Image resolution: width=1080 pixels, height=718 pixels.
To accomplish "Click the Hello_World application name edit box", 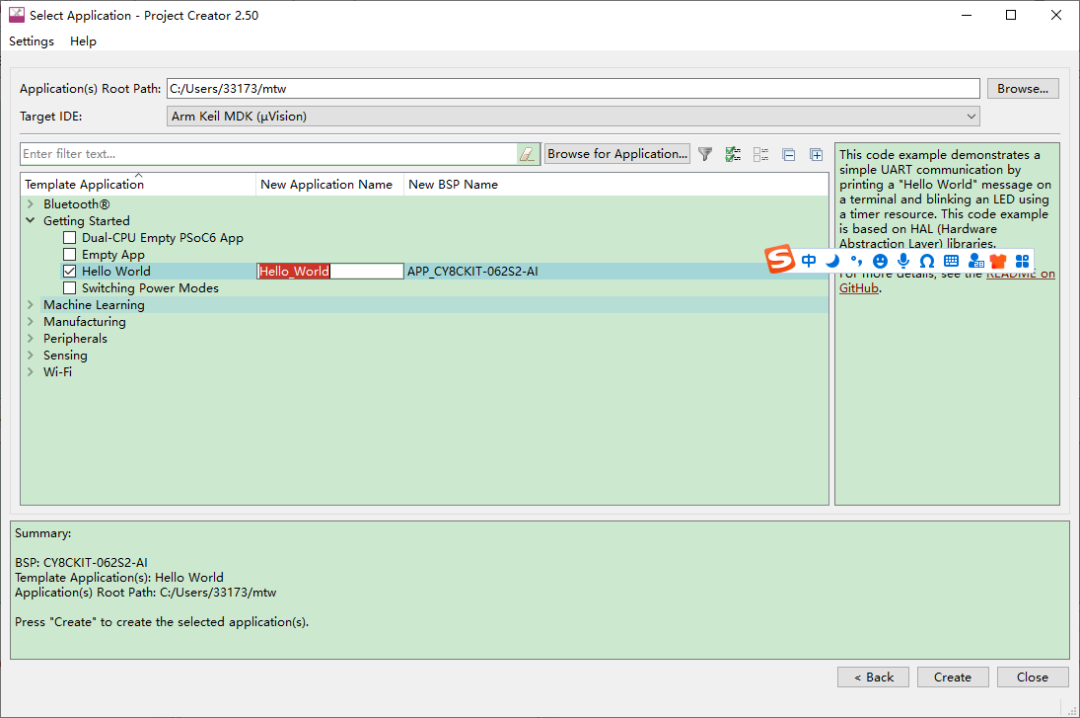I will 330,271.
